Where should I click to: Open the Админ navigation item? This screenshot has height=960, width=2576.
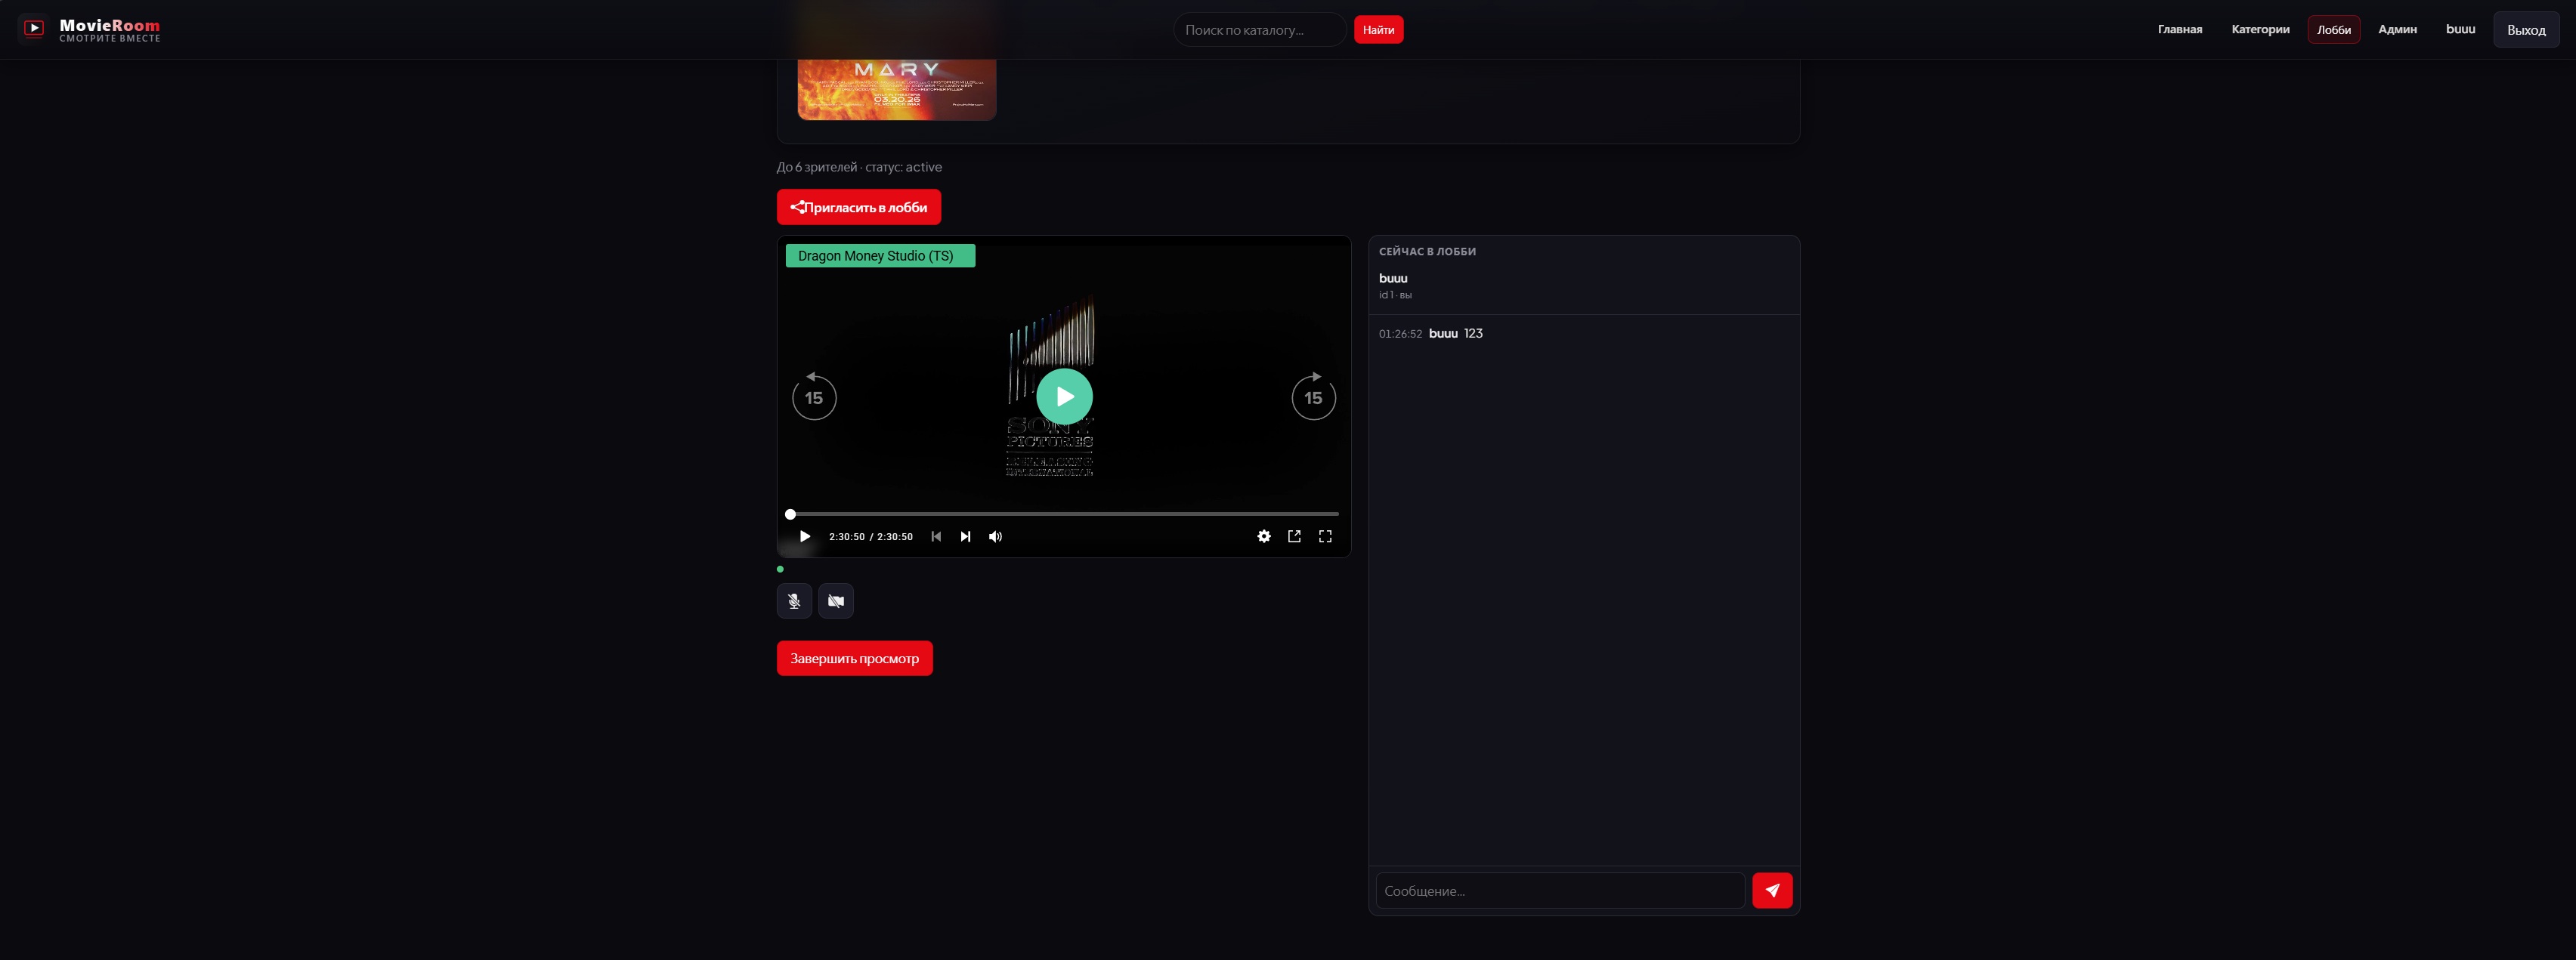coord(2397,29)
